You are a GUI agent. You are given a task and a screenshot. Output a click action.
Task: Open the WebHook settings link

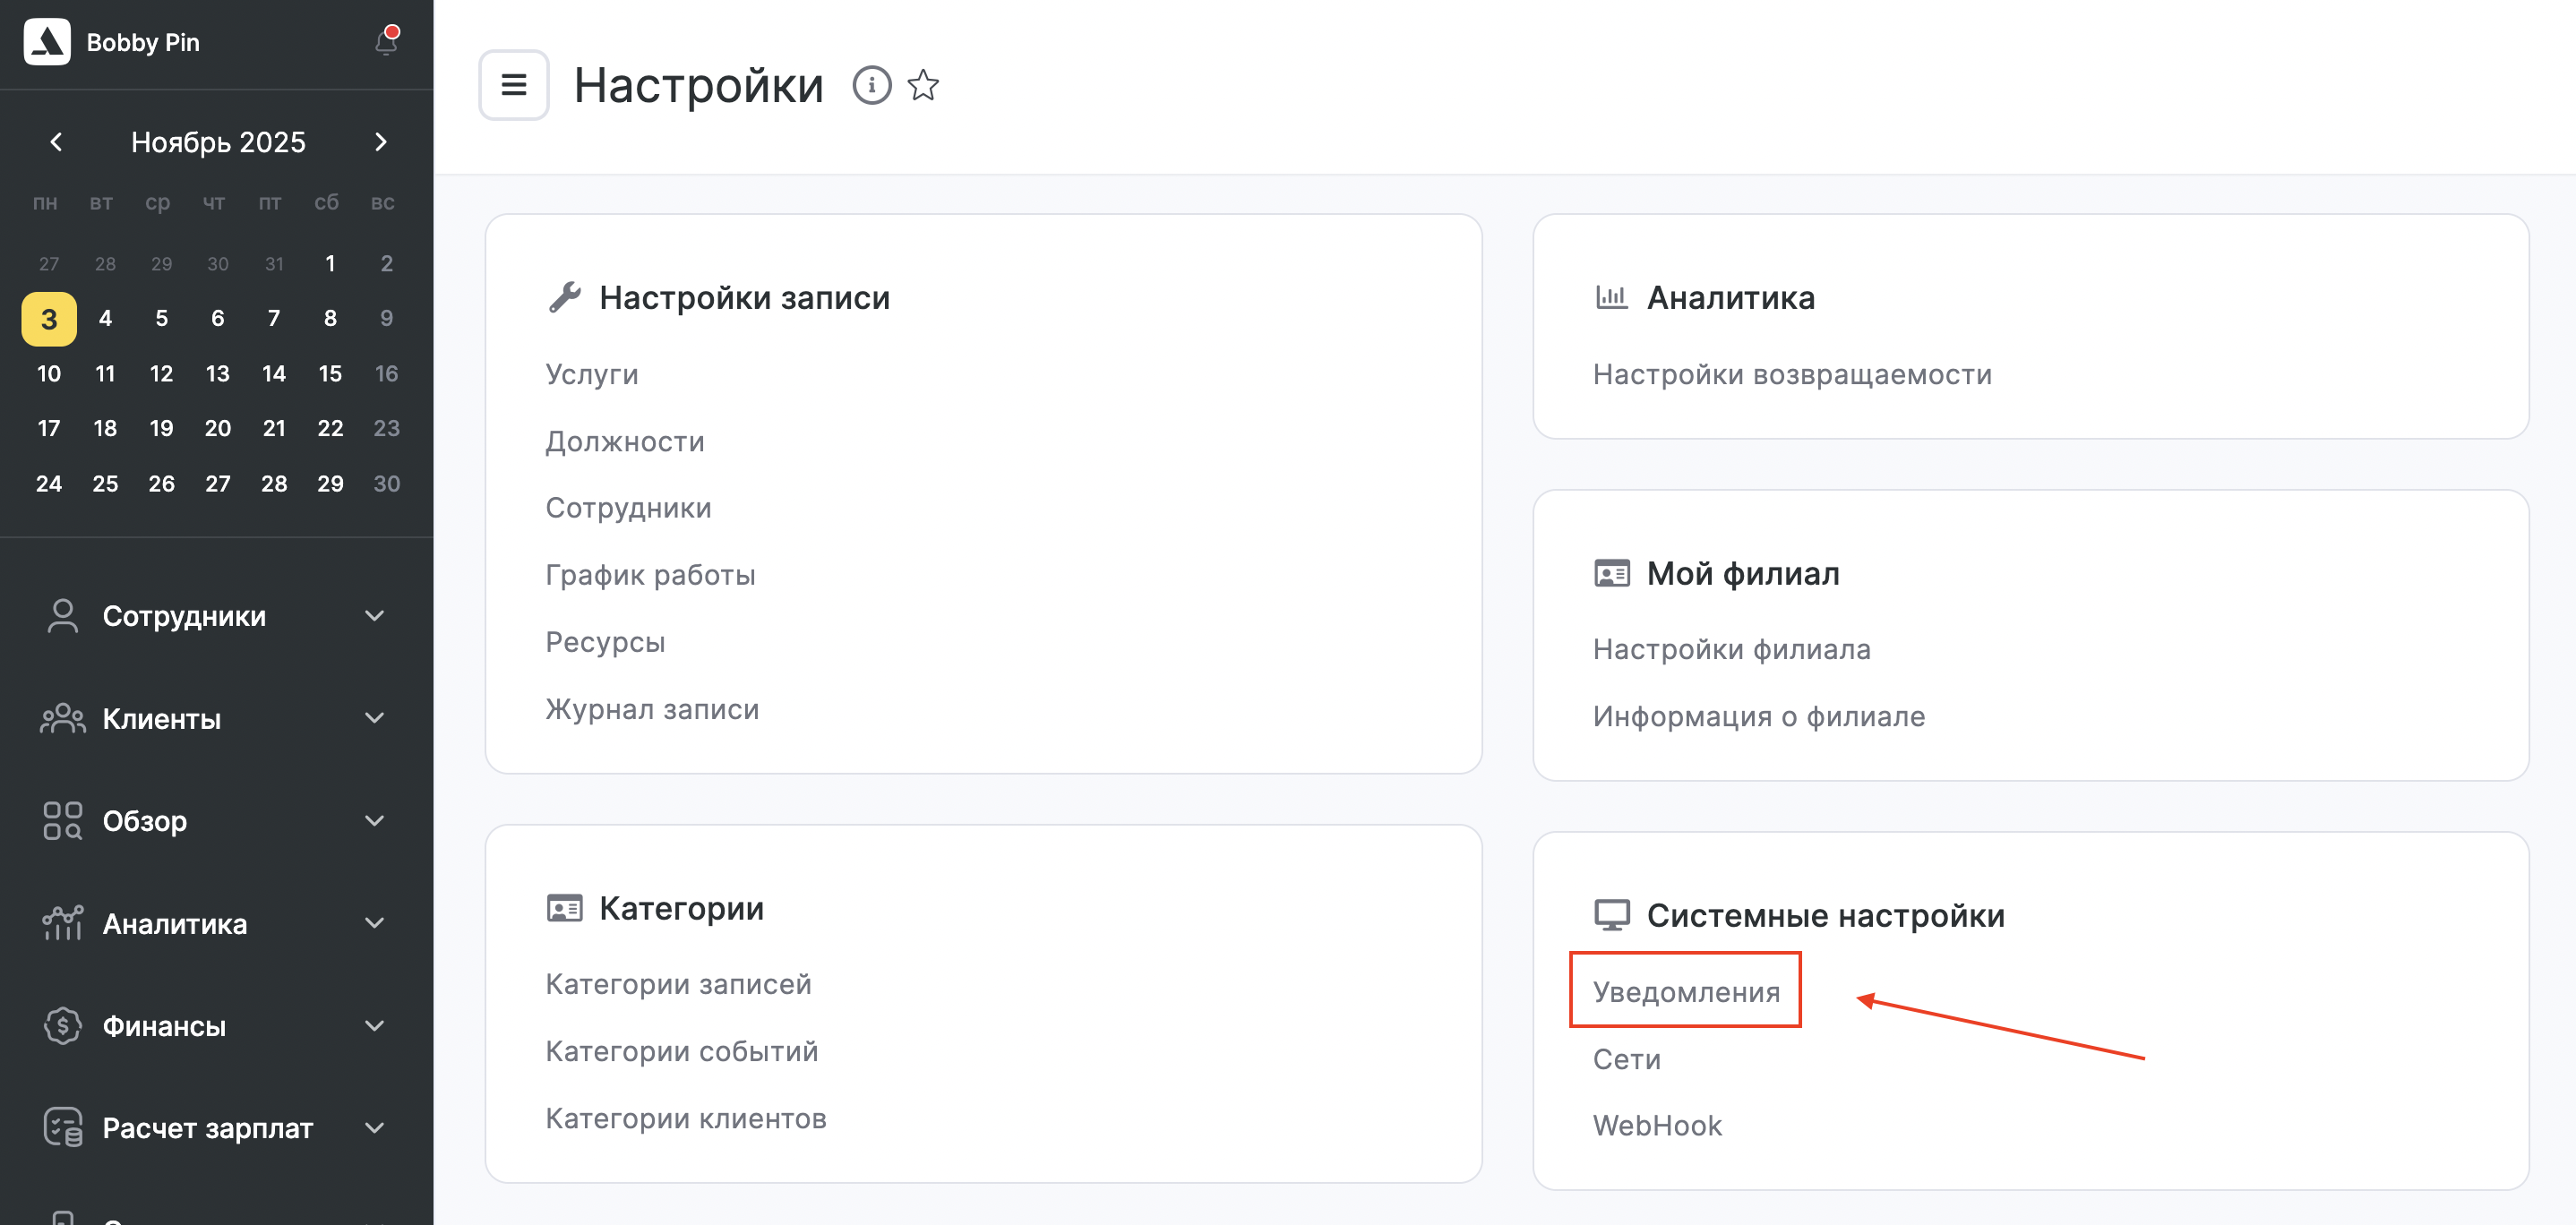(x=1657, y=1125)
